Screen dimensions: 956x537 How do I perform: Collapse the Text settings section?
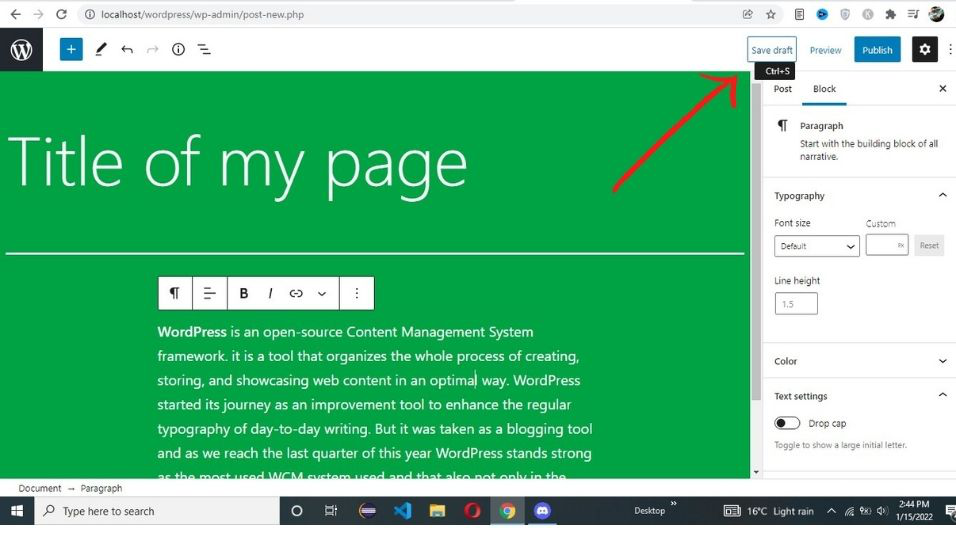click(x=859, y=396)
